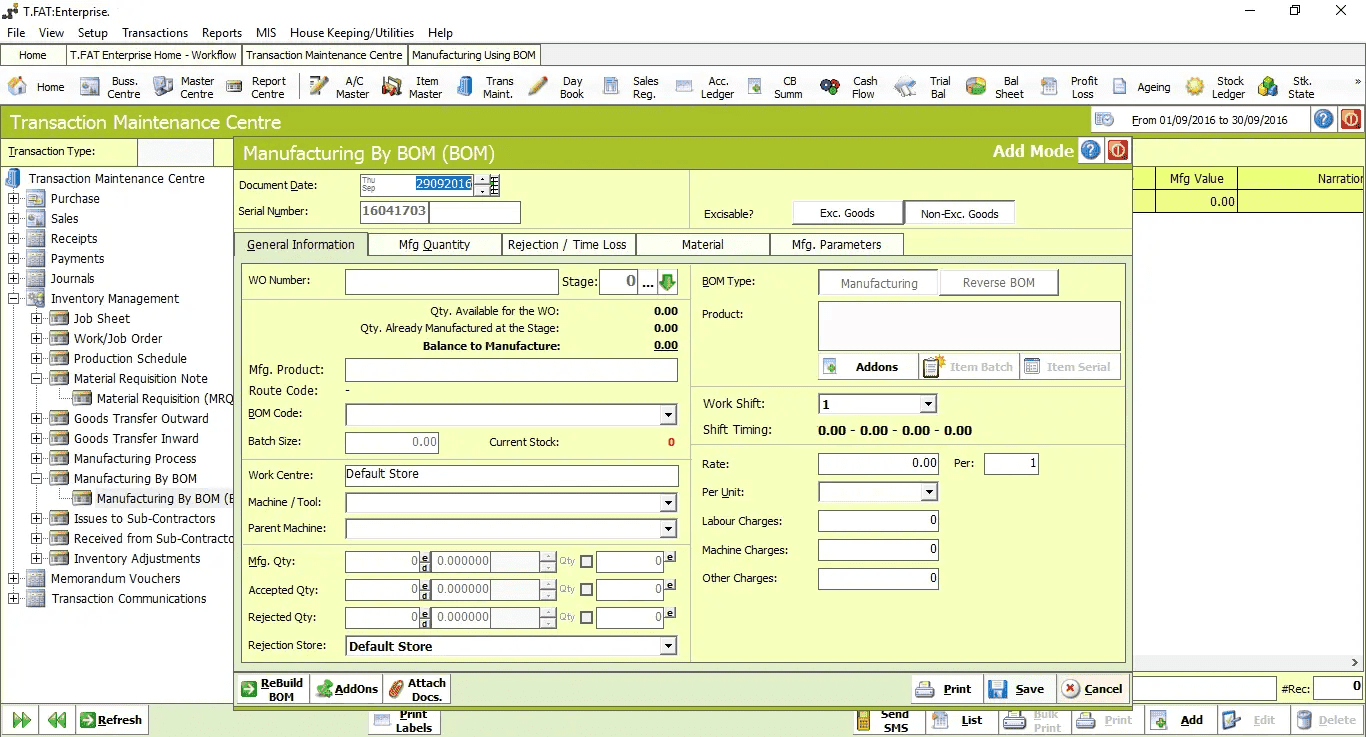This screenshot has height=737, width=1366.
Task: Switch to the Mfg Quantity tab
Action: click(x=434, y=244)
